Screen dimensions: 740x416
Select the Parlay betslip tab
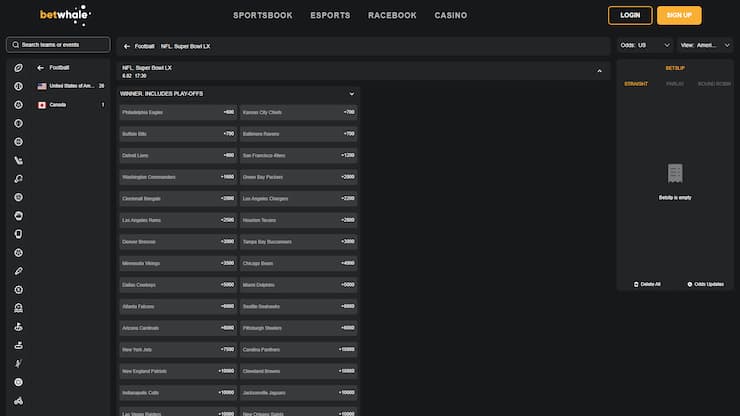(x=675, y=84)
